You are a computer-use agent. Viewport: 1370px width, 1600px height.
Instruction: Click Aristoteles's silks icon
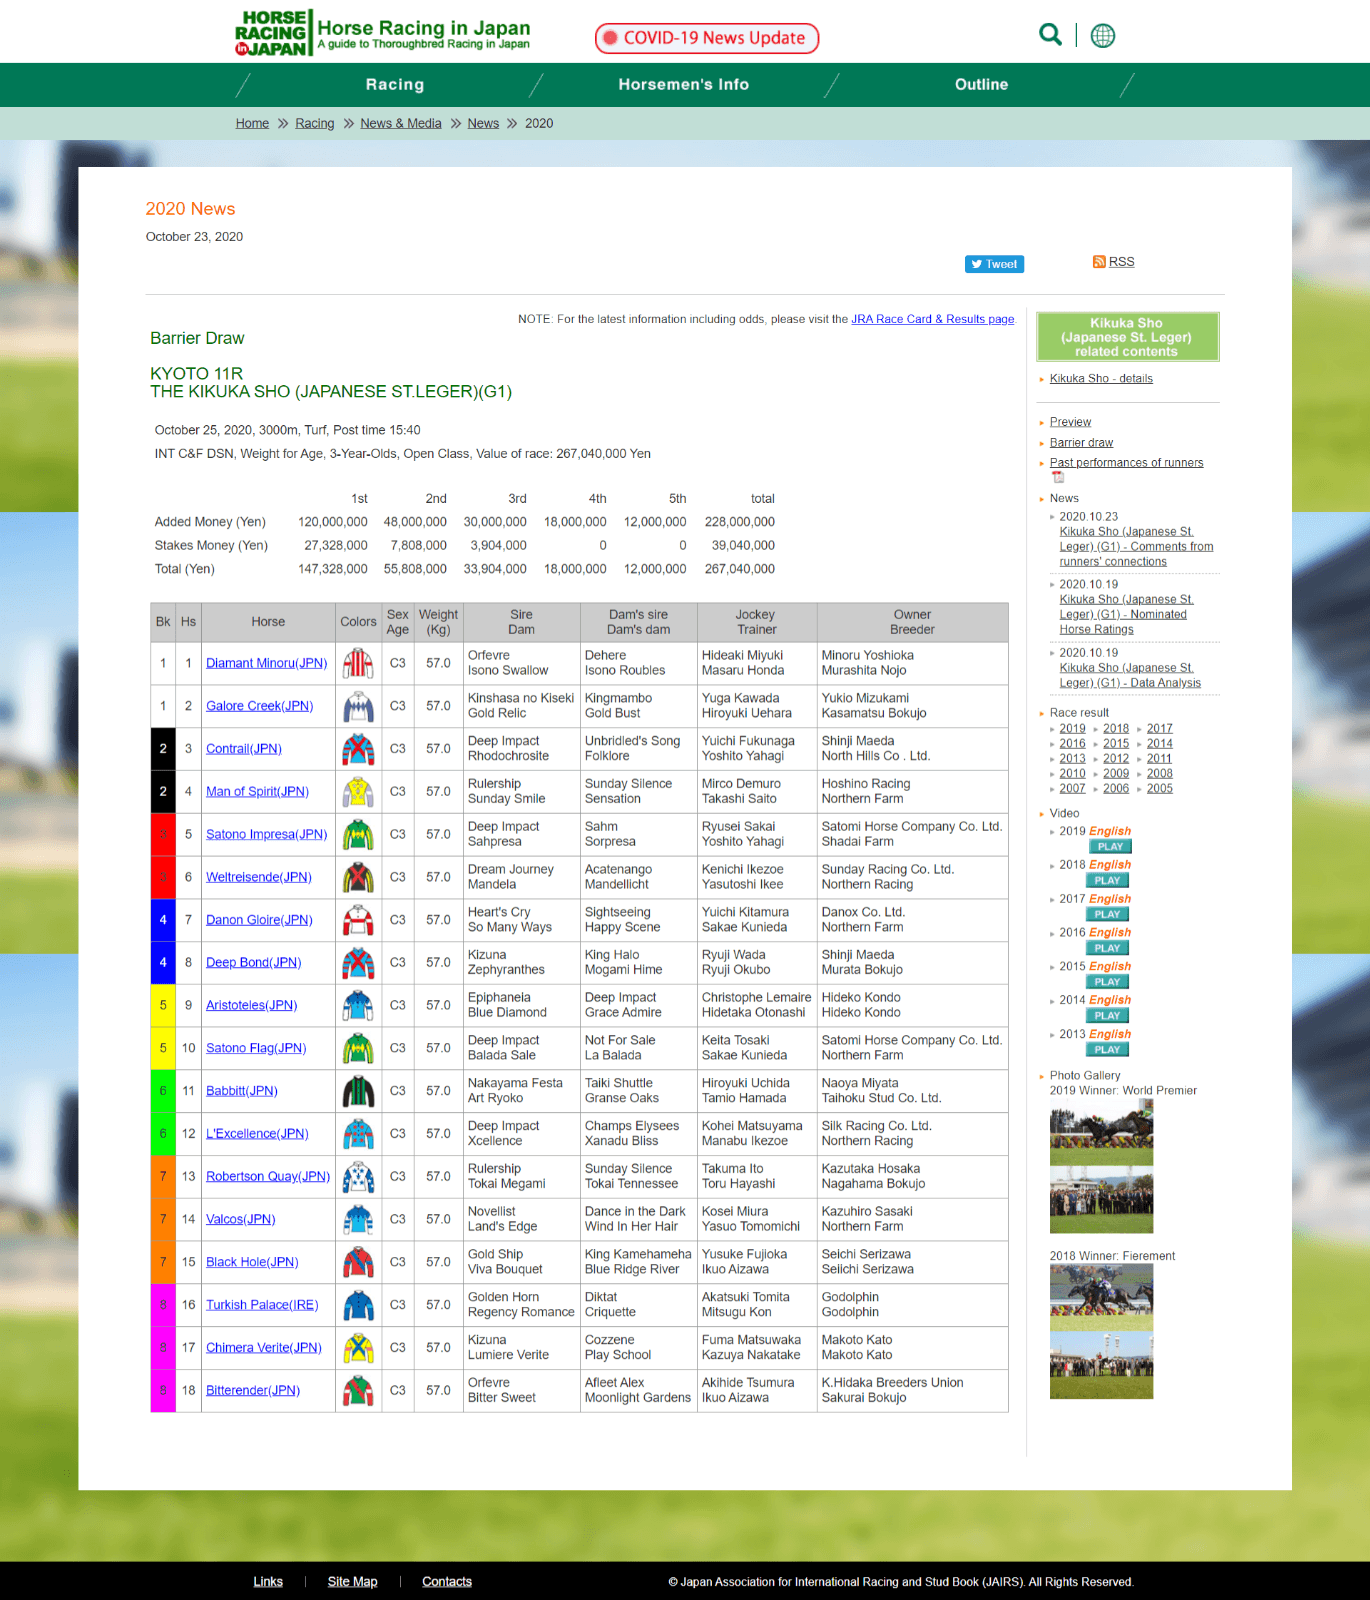358,1005
